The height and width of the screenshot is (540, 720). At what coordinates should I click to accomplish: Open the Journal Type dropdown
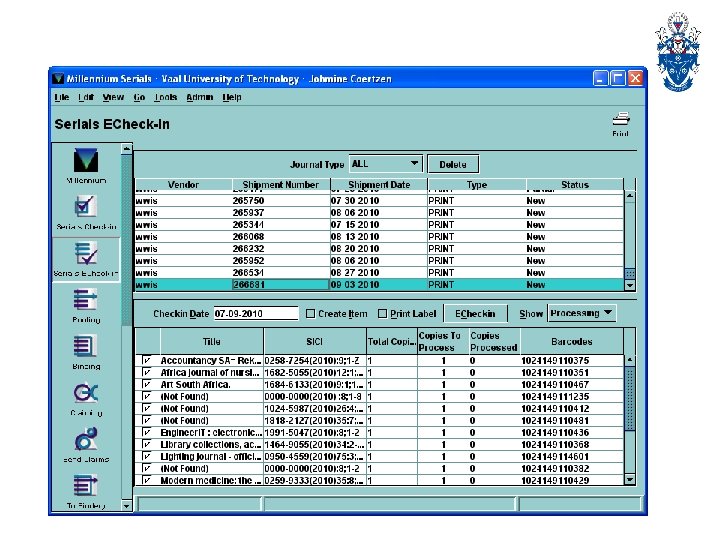tap(386, 164)
